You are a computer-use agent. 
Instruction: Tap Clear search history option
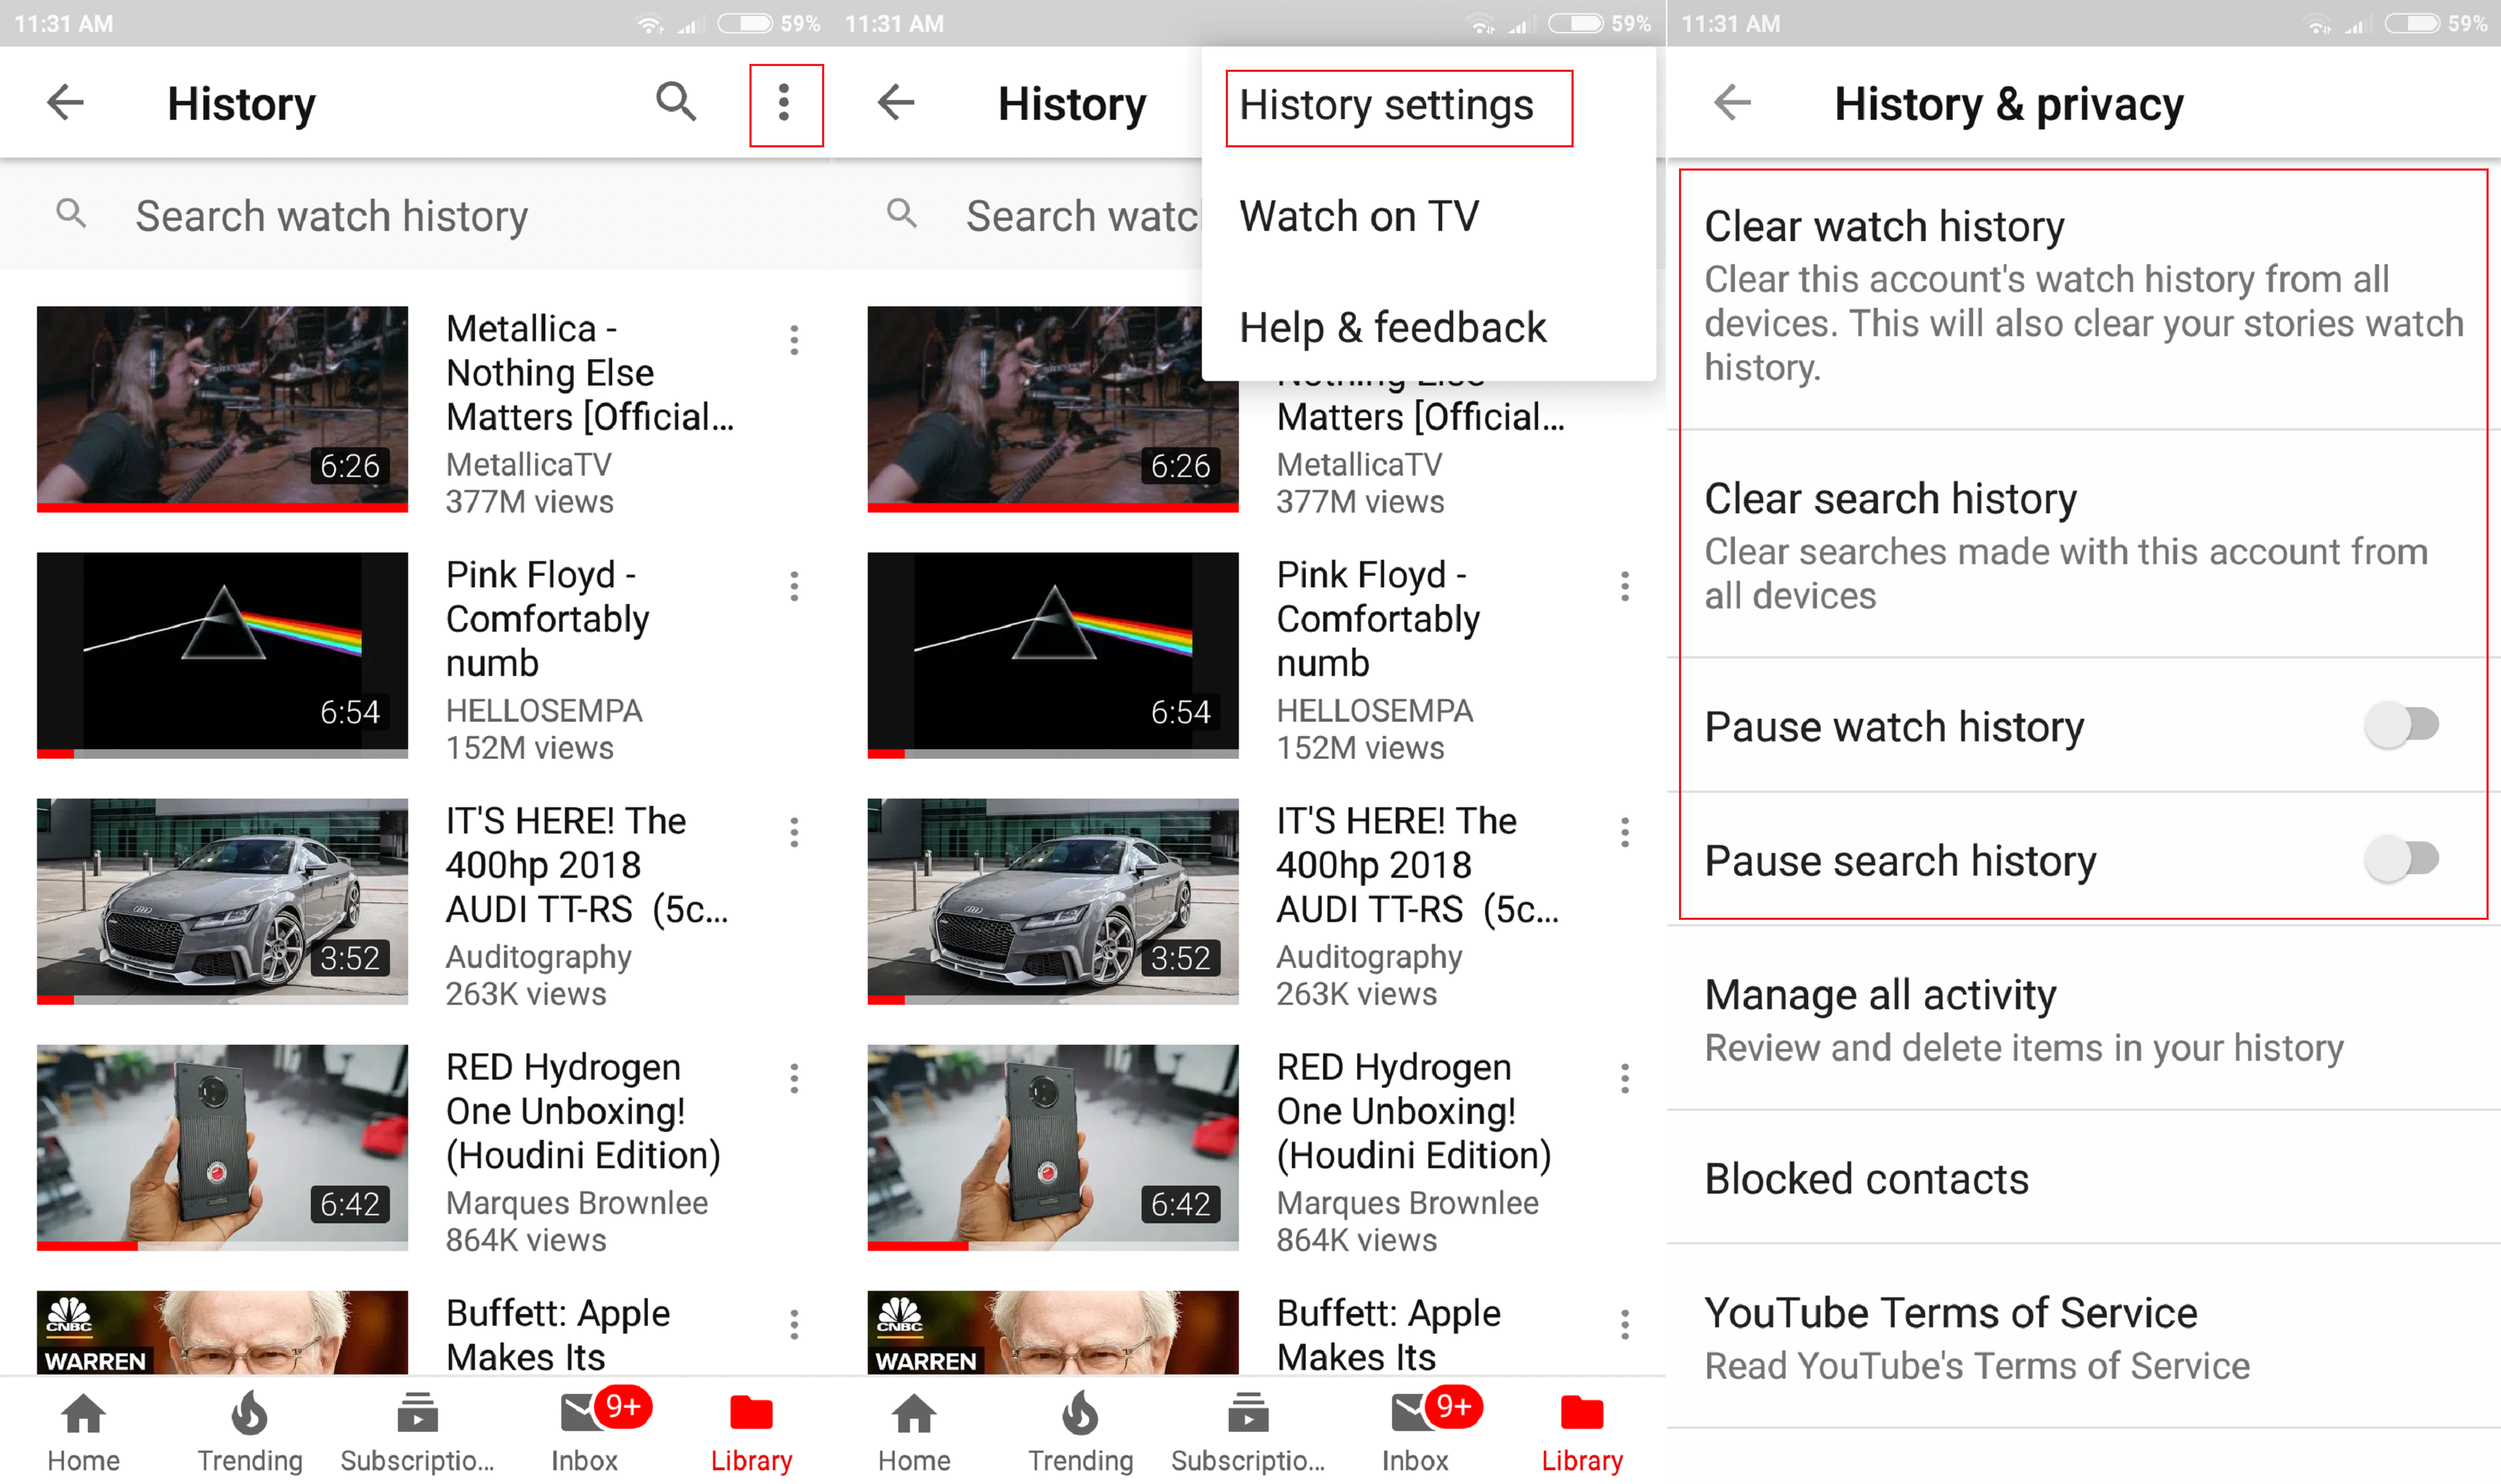2084,545
